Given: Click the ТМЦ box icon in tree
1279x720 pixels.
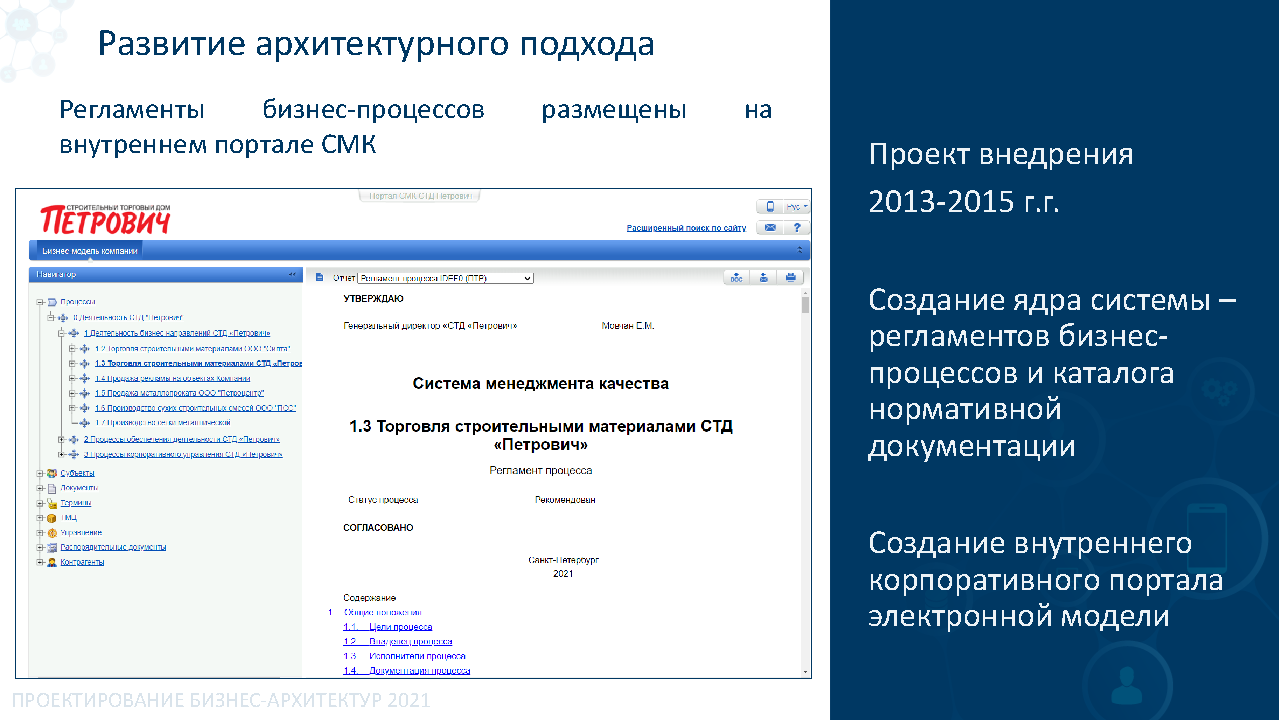Looking at the screenshot, I should [x=52, y=518].
